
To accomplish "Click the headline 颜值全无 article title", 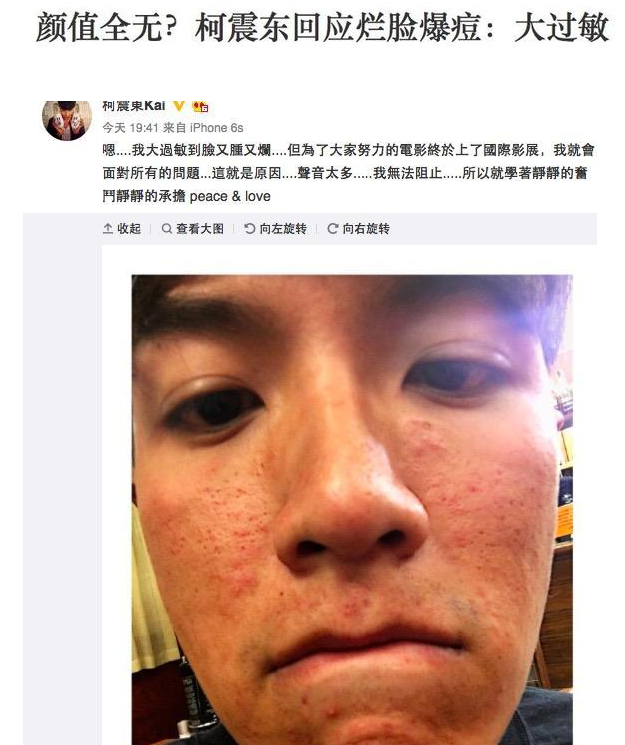I will [x=322, y=27].
